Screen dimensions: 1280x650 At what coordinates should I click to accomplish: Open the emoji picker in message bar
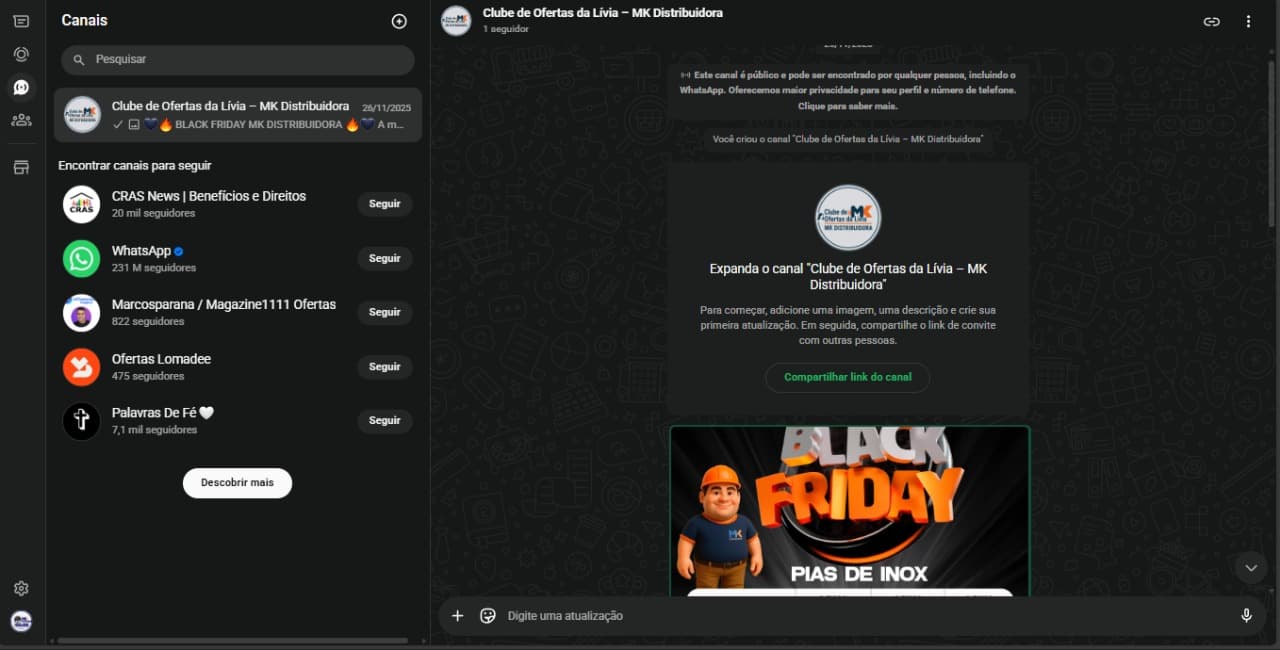pyautogui.click(x=488, y=616)
